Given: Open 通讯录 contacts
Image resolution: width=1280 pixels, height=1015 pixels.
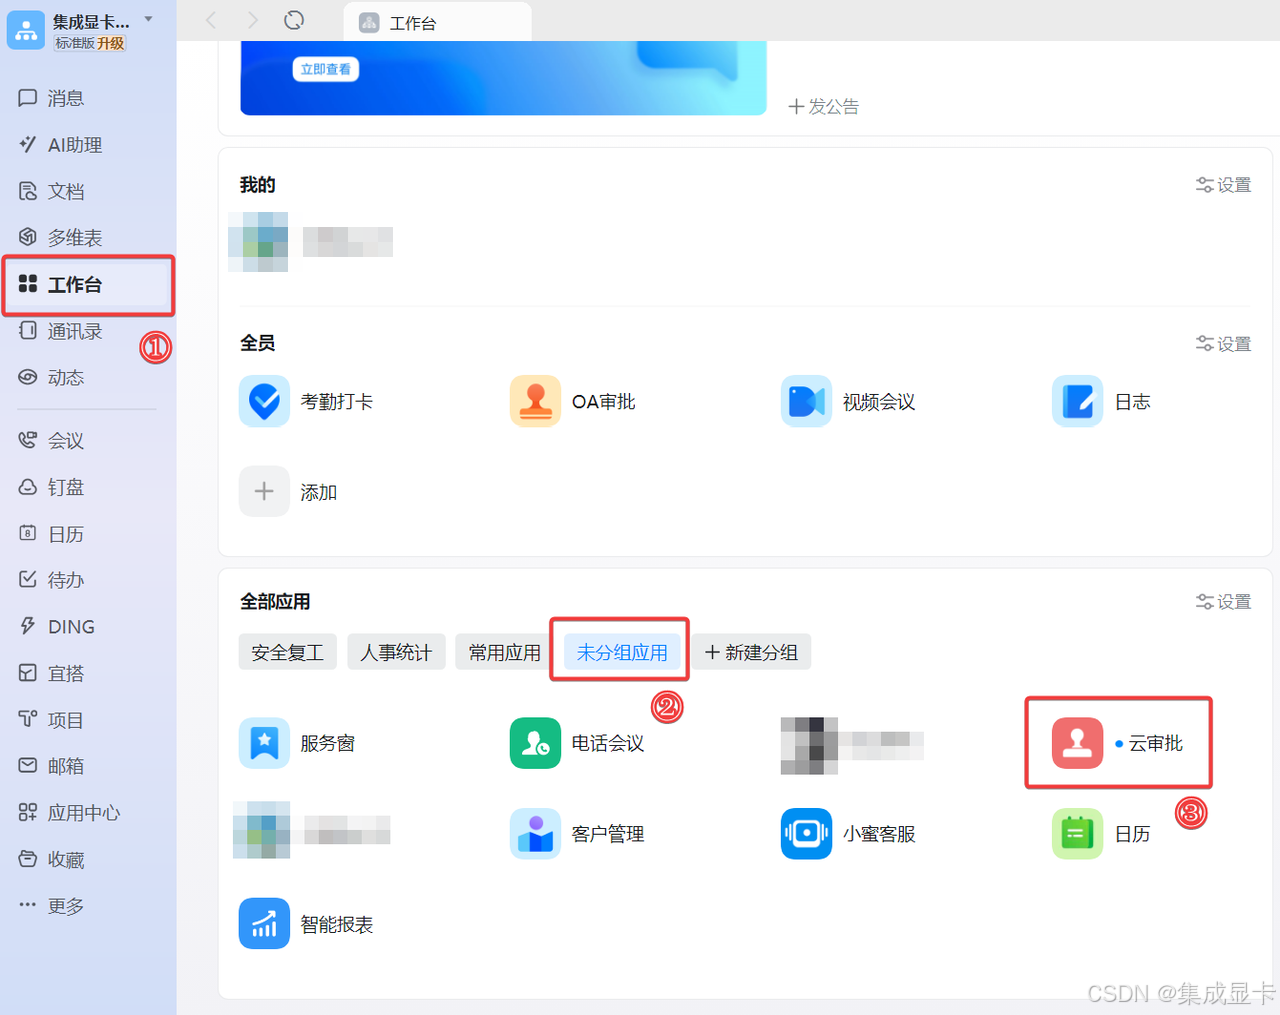Looking at the screenshot, I should (x=60, y=331).
